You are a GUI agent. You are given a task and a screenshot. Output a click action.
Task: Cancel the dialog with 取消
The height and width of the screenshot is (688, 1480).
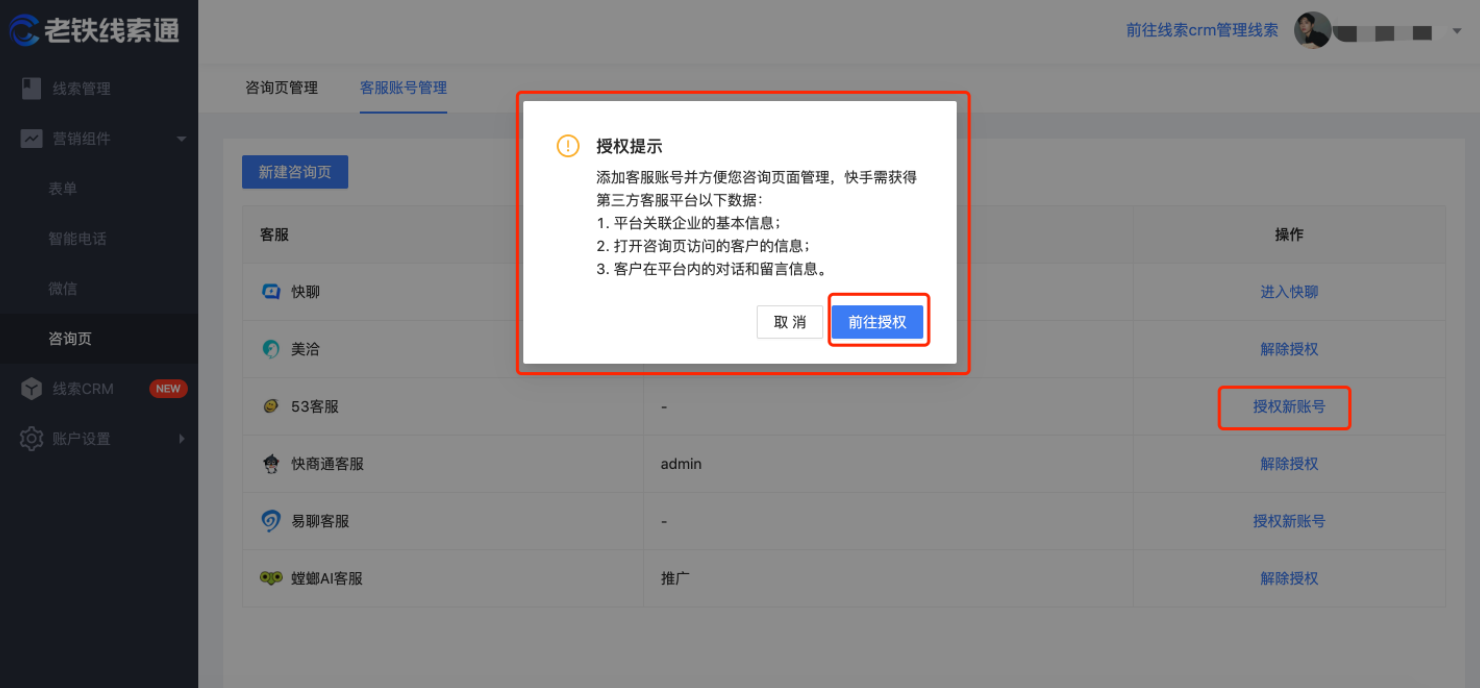789,321
